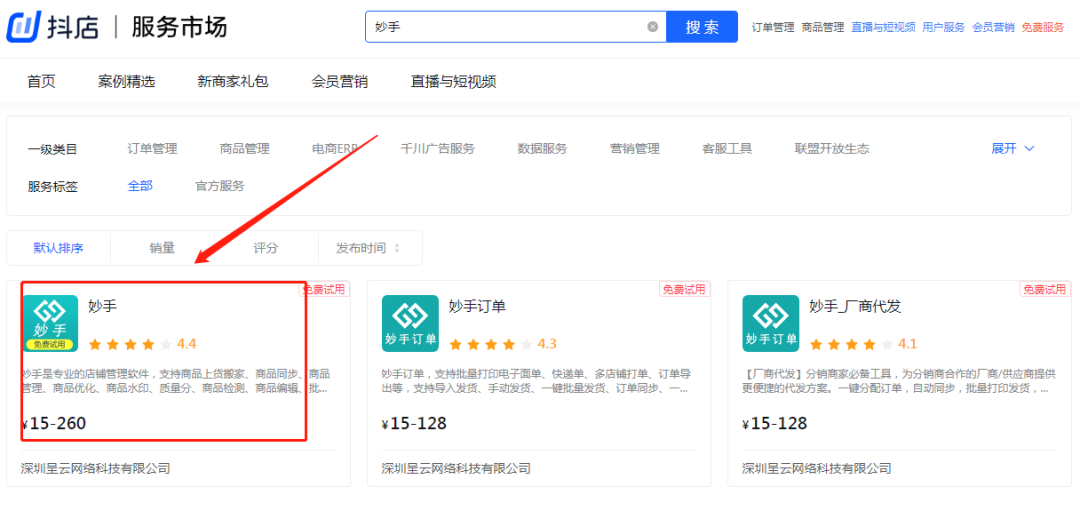Image resolution: width=1080 pixels, height=519 pixels.
Task: Filter by 订单管理 category
Action: coord(152,149)
